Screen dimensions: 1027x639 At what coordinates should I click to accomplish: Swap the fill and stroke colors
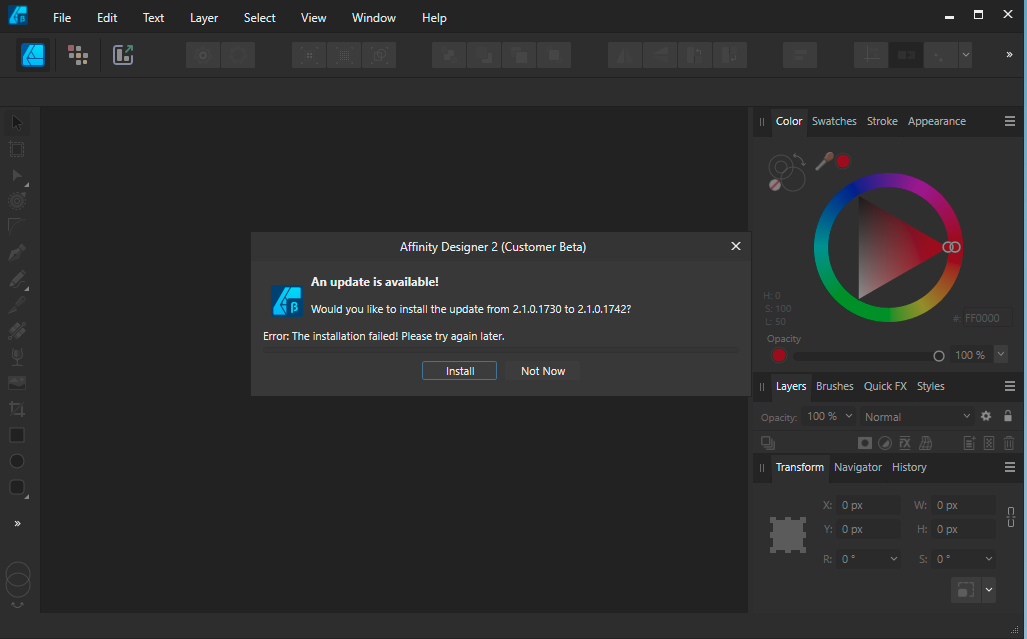click(798, 159)
